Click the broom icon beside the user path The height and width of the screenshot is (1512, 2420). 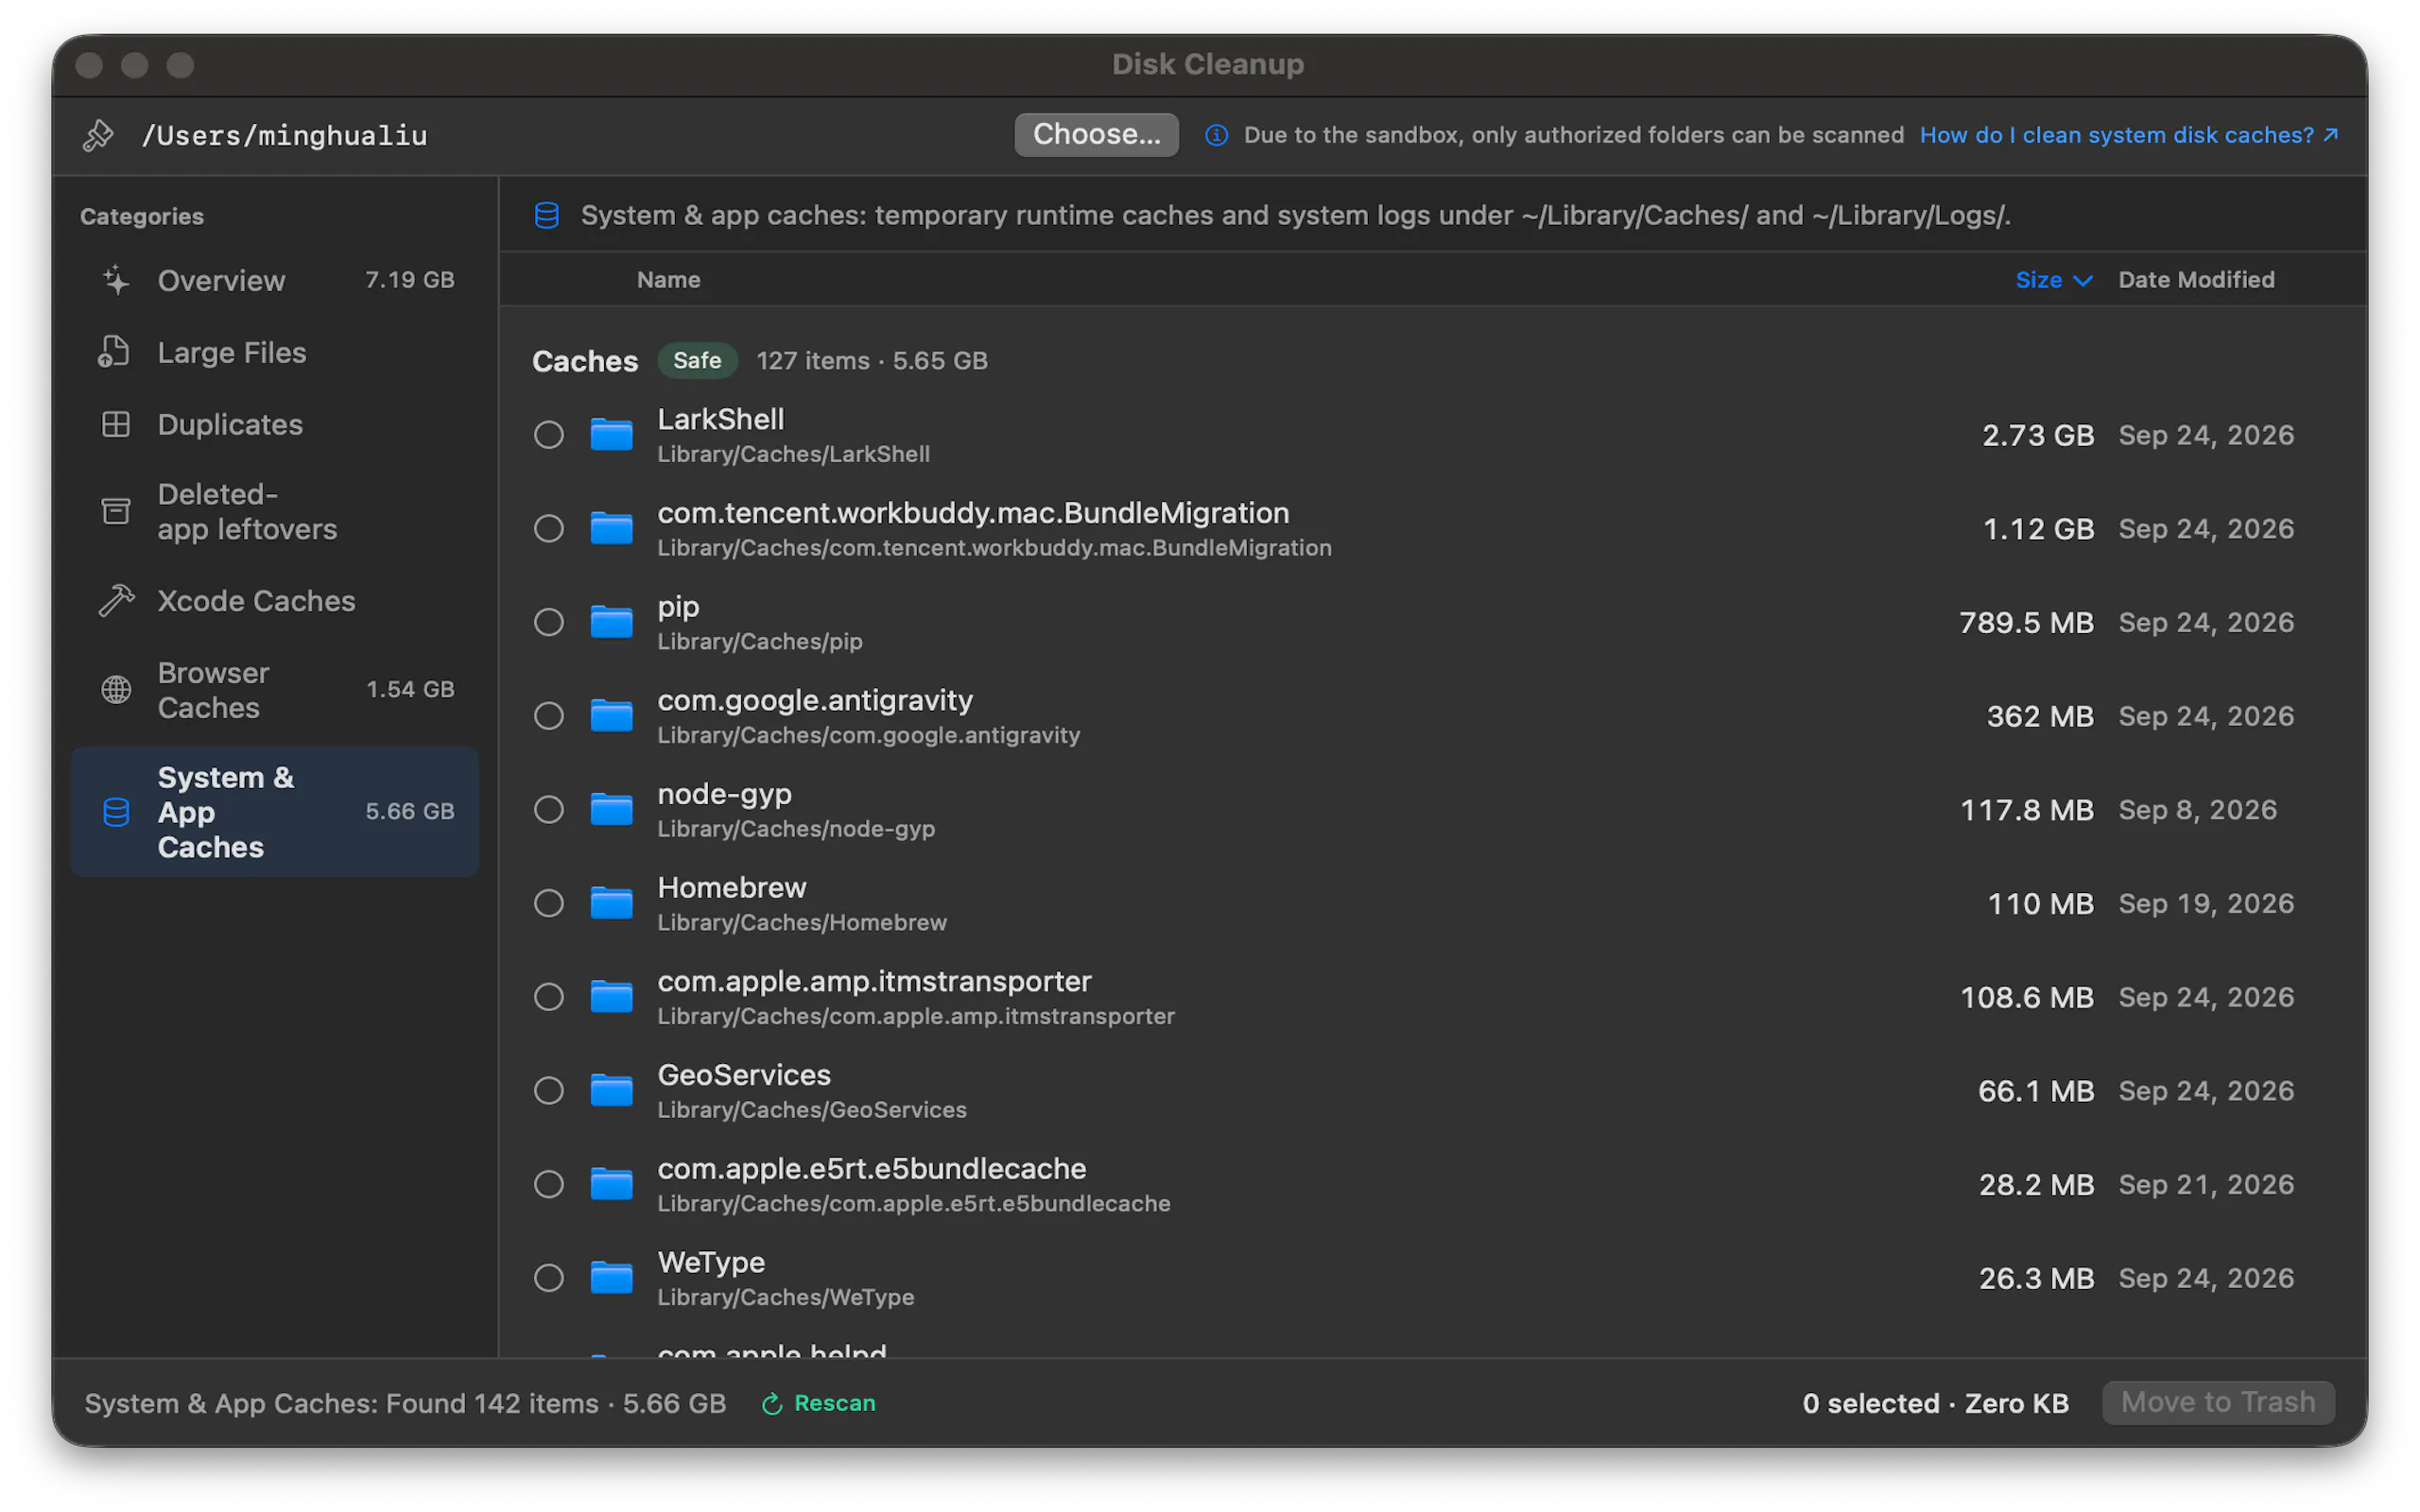click(98, 135)
